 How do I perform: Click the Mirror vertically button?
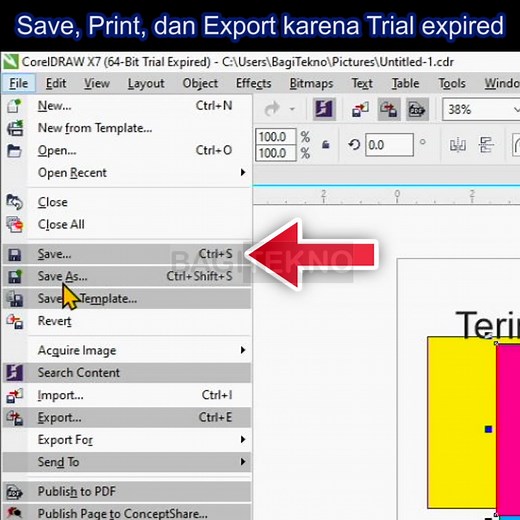coord(486,145)
